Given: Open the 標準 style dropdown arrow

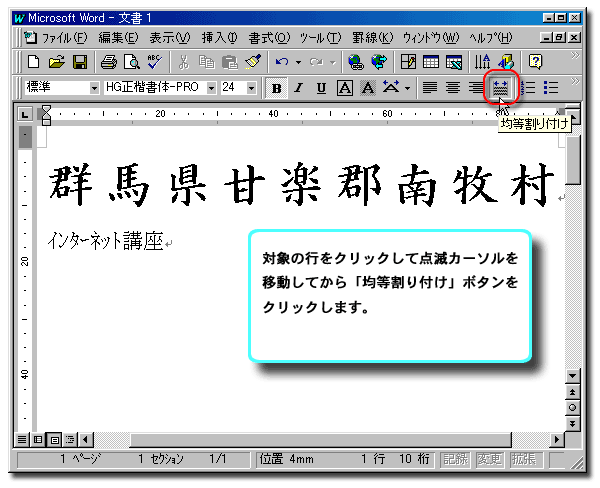Looking at the screenshot, I should (x=94, y=88).
